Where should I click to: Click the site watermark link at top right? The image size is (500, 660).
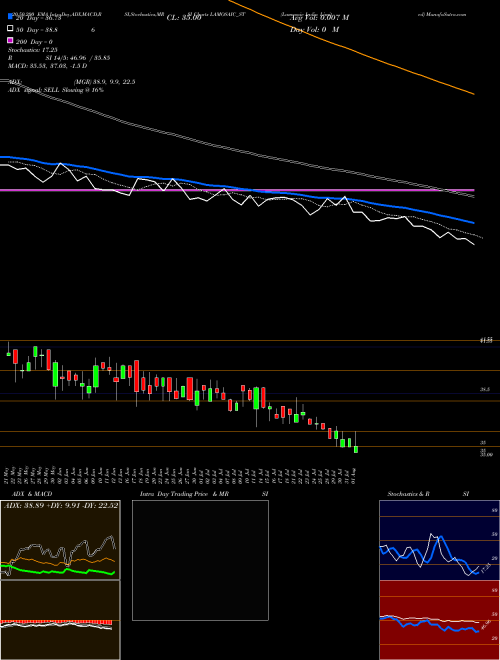441,14
